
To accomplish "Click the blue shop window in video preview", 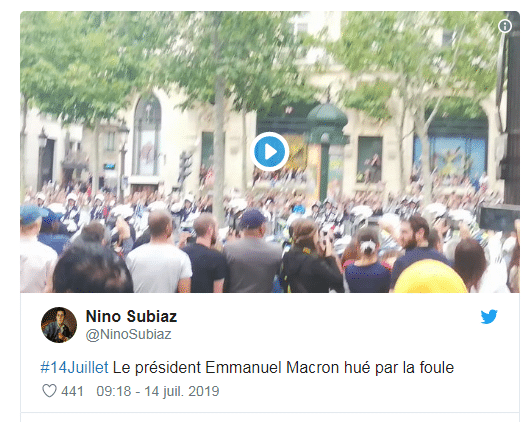I will pos(451,157).
